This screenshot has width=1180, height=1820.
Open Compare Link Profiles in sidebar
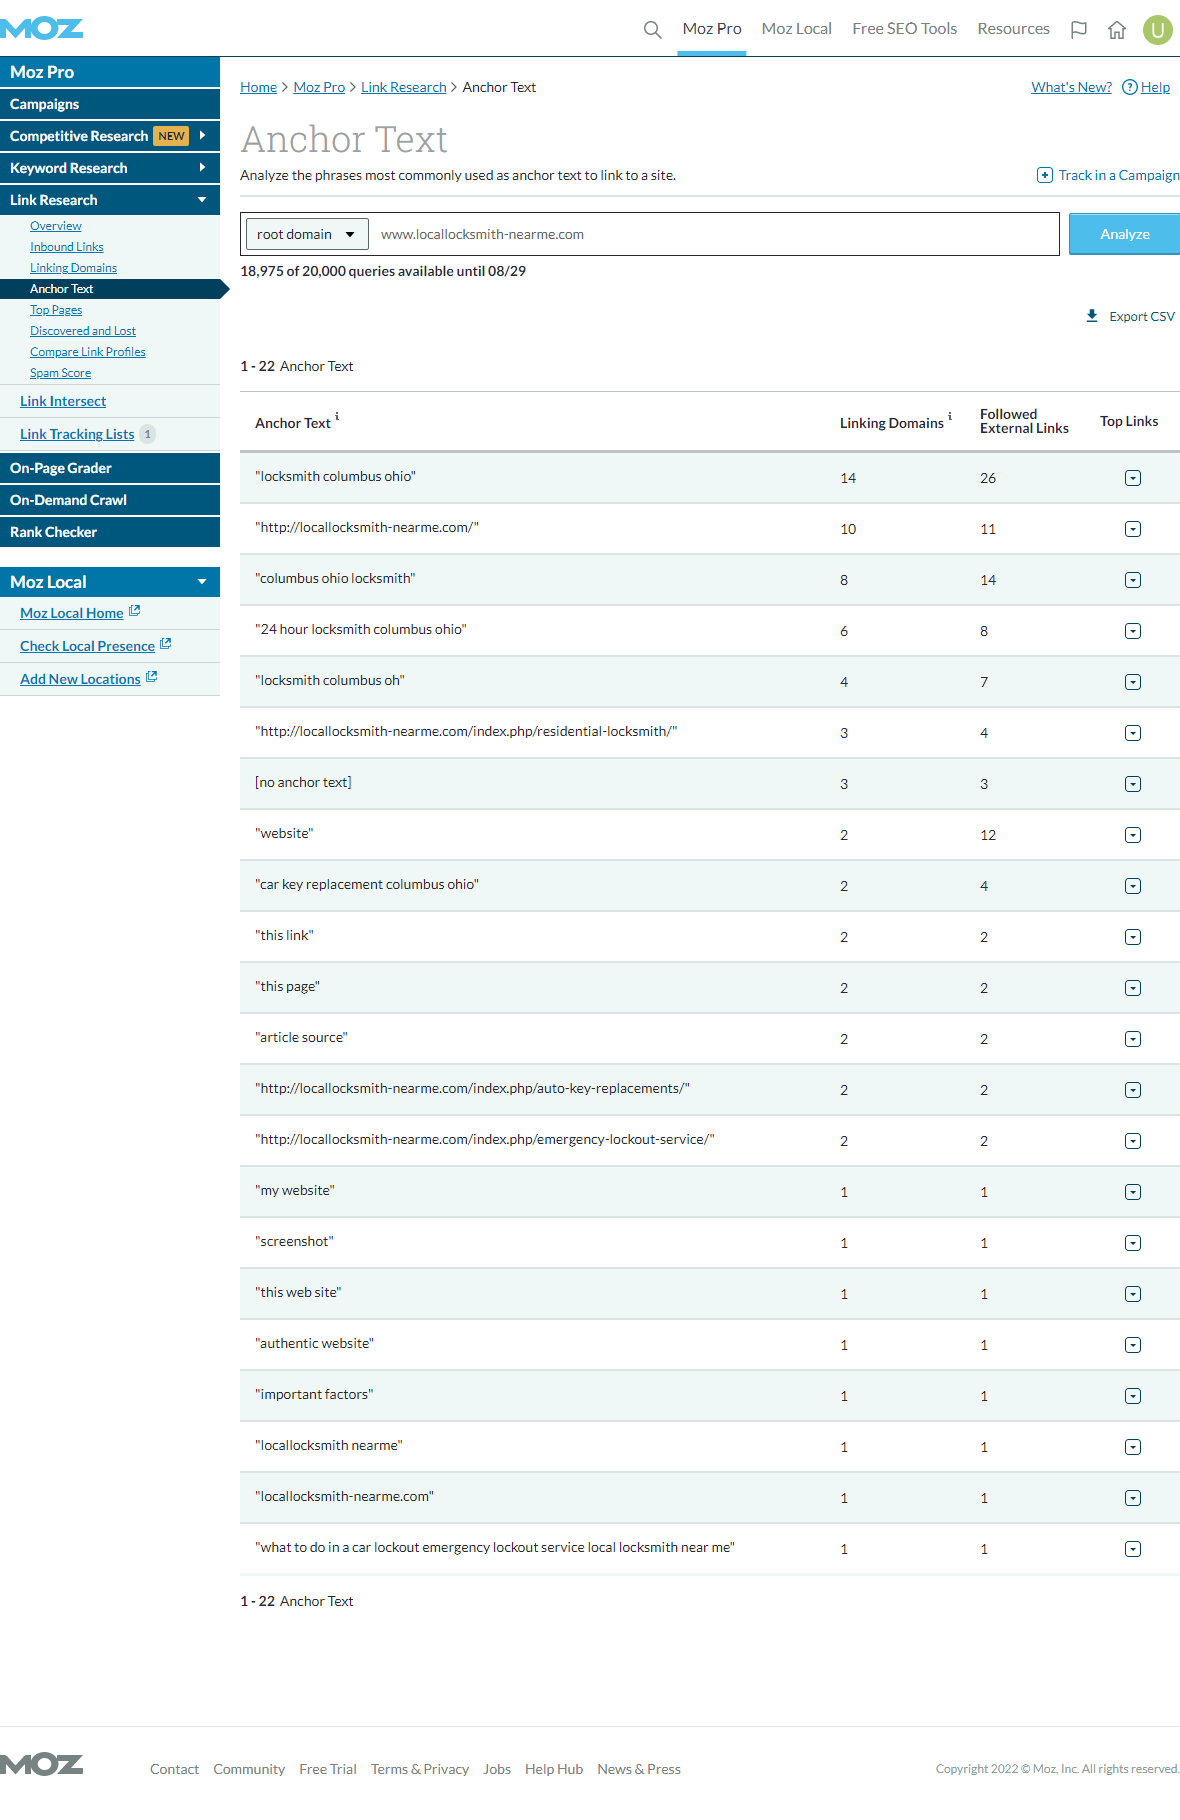pos(88,352)
